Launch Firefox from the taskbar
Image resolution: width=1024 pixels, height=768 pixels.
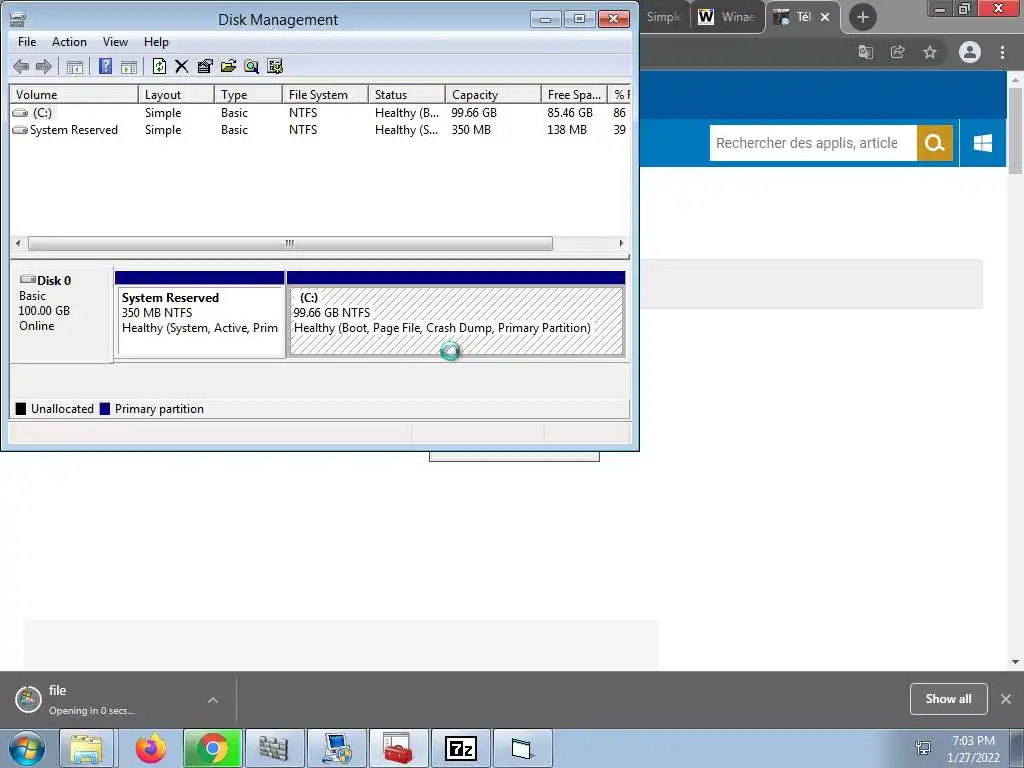pyautogui.click(x=151, y=748)
